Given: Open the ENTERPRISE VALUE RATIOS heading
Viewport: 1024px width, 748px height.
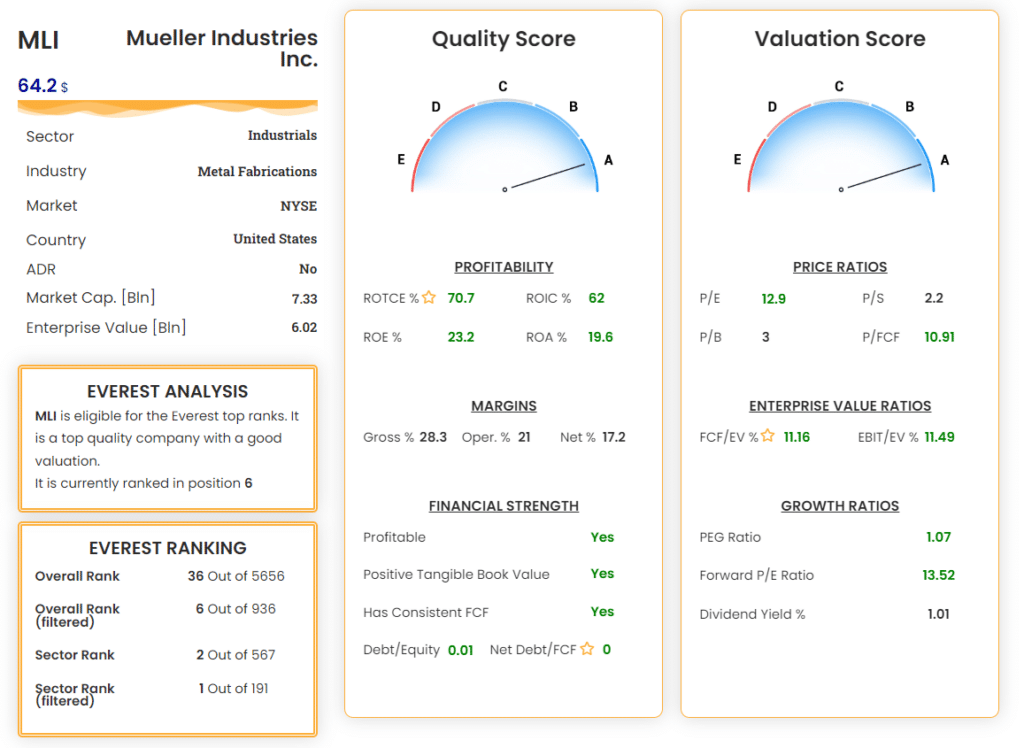Looking at the screenshot, I should (x=840, y=406).
